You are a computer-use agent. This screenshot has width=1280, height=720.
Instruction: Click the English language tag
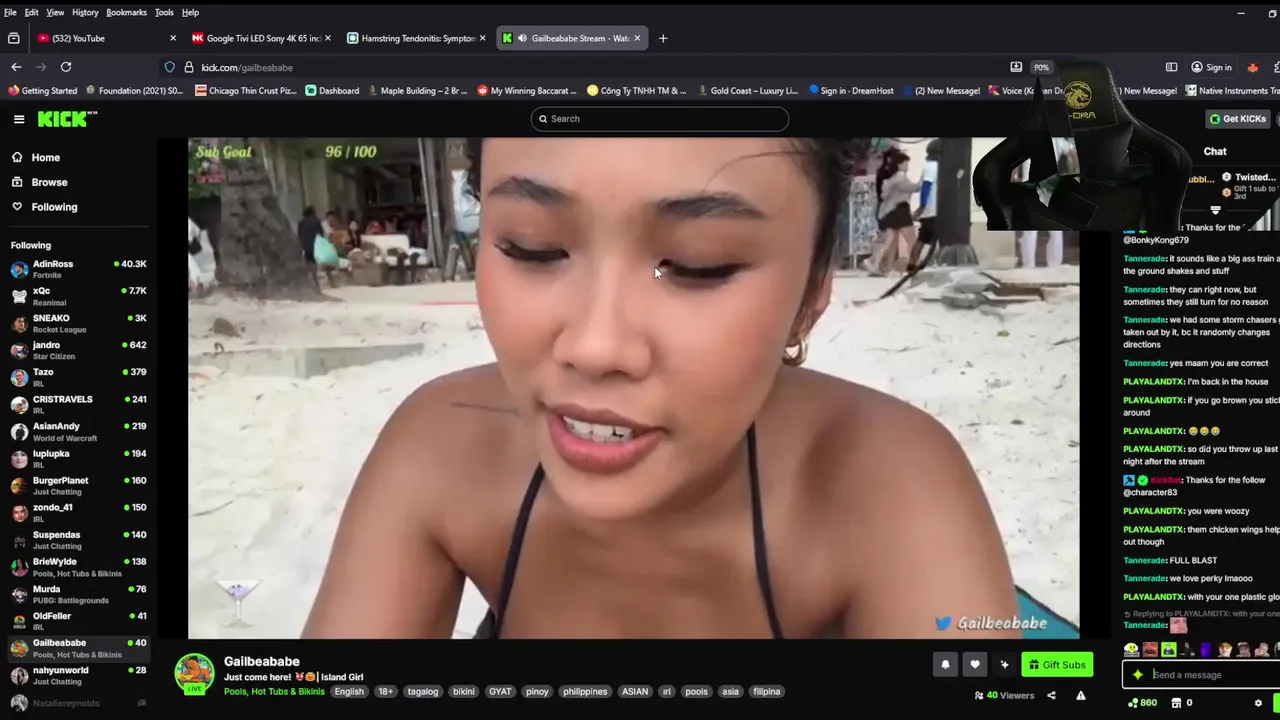(349, 692)
